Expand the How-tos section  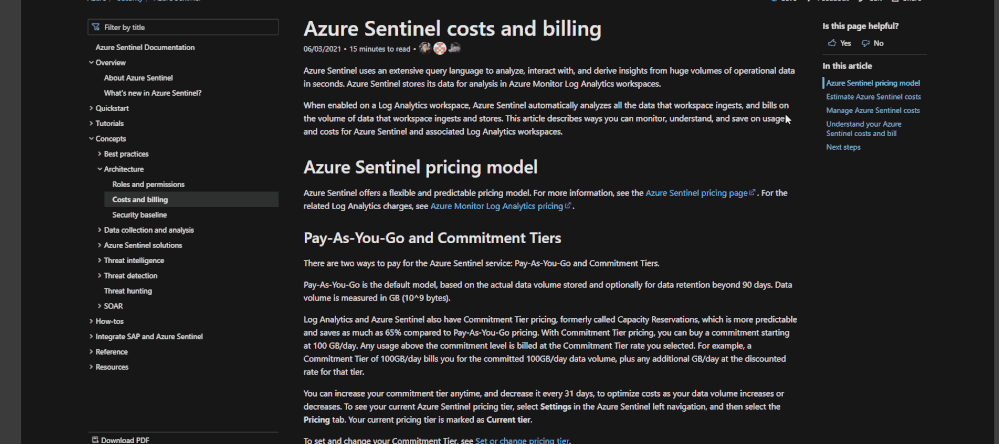click(x=92, y=321)
